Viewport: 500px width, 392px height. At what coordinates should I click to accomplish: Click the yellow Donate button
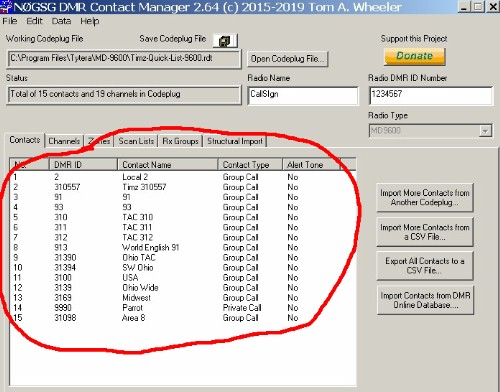pos(415,56)
